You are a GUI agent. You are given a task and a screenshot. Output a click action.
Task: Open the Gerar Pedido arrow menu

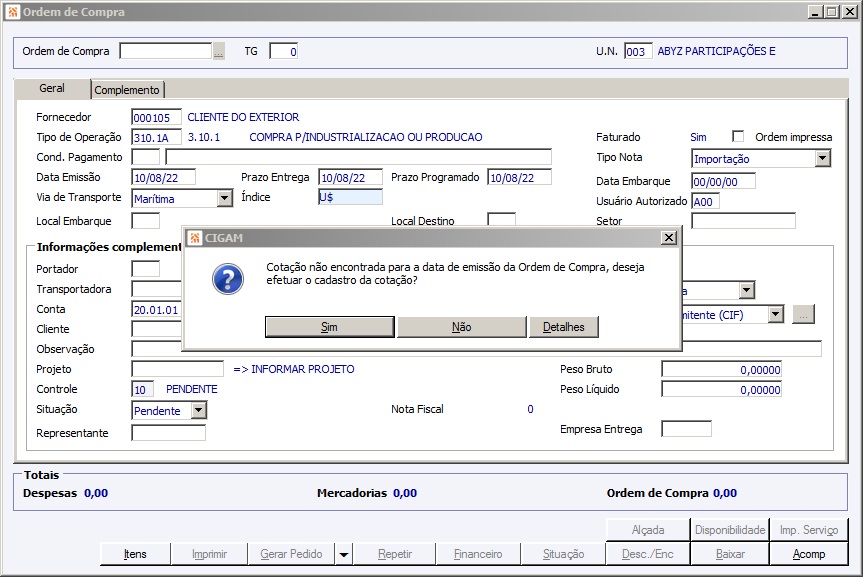343,554
